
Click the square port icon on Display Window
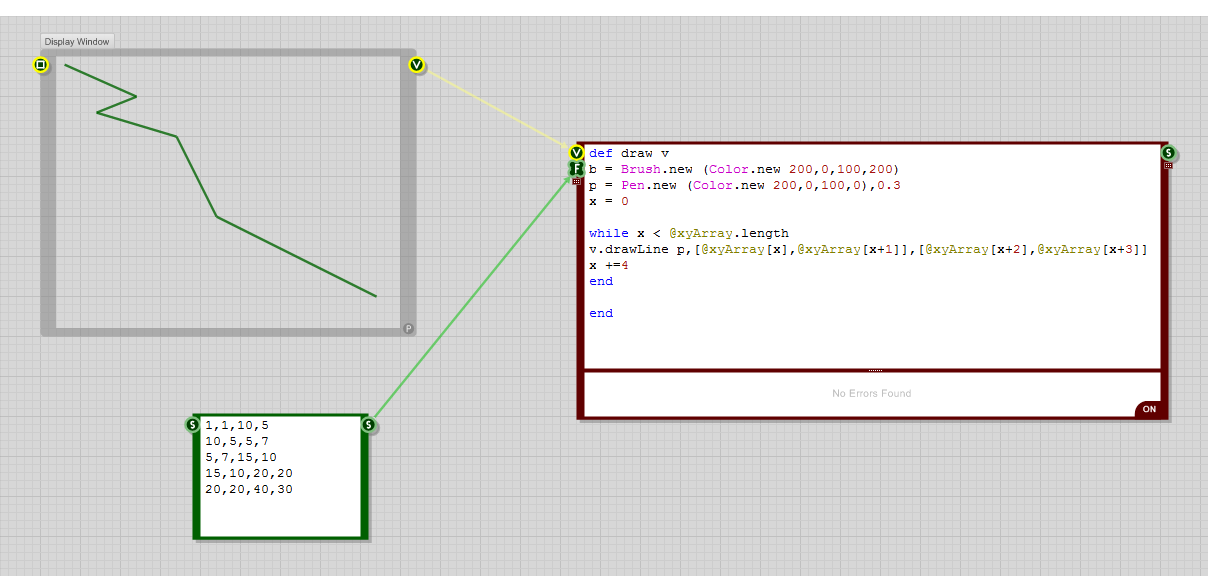(41, 65)
